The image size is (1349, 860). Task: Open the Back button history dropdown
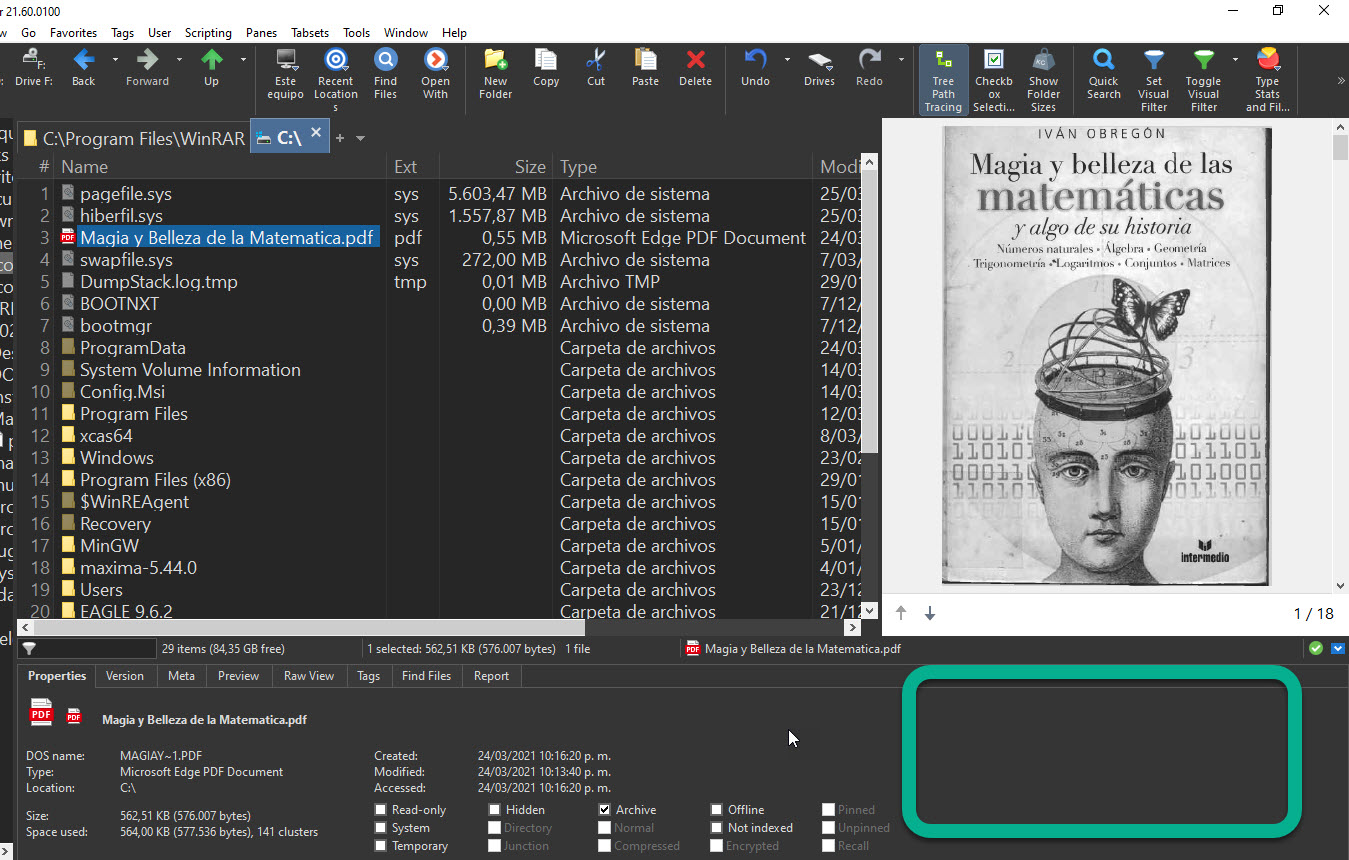pyautogui.click(x=115, y=59)
